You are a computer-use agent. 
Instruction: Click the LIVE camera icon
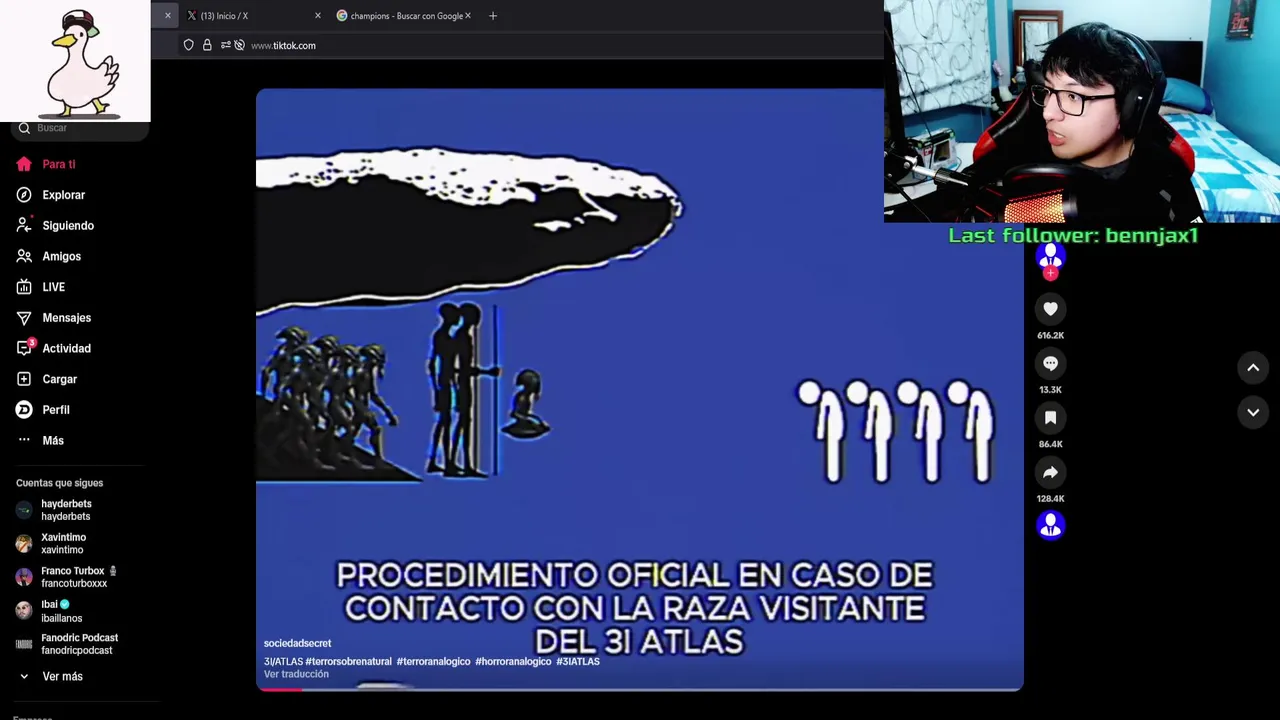coord(24,287)
